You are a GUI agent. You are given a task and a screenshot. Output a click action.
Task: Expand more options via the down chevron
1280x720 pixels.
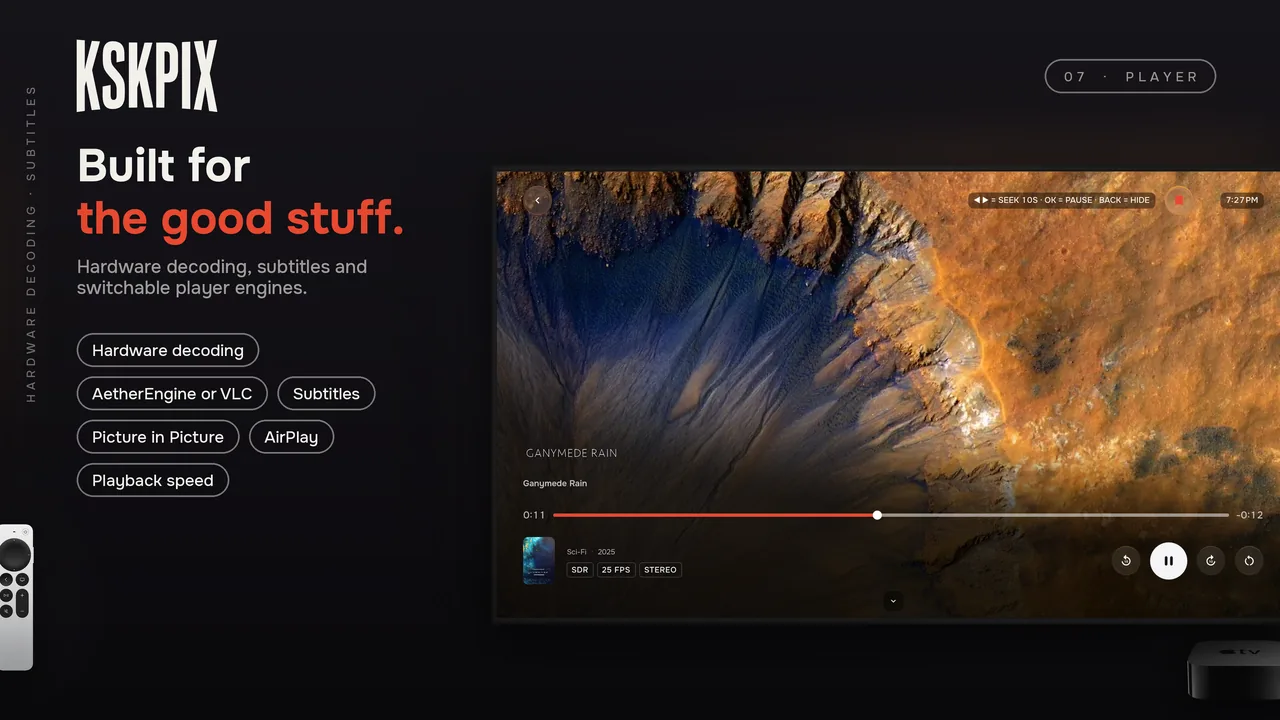(894, 601)
